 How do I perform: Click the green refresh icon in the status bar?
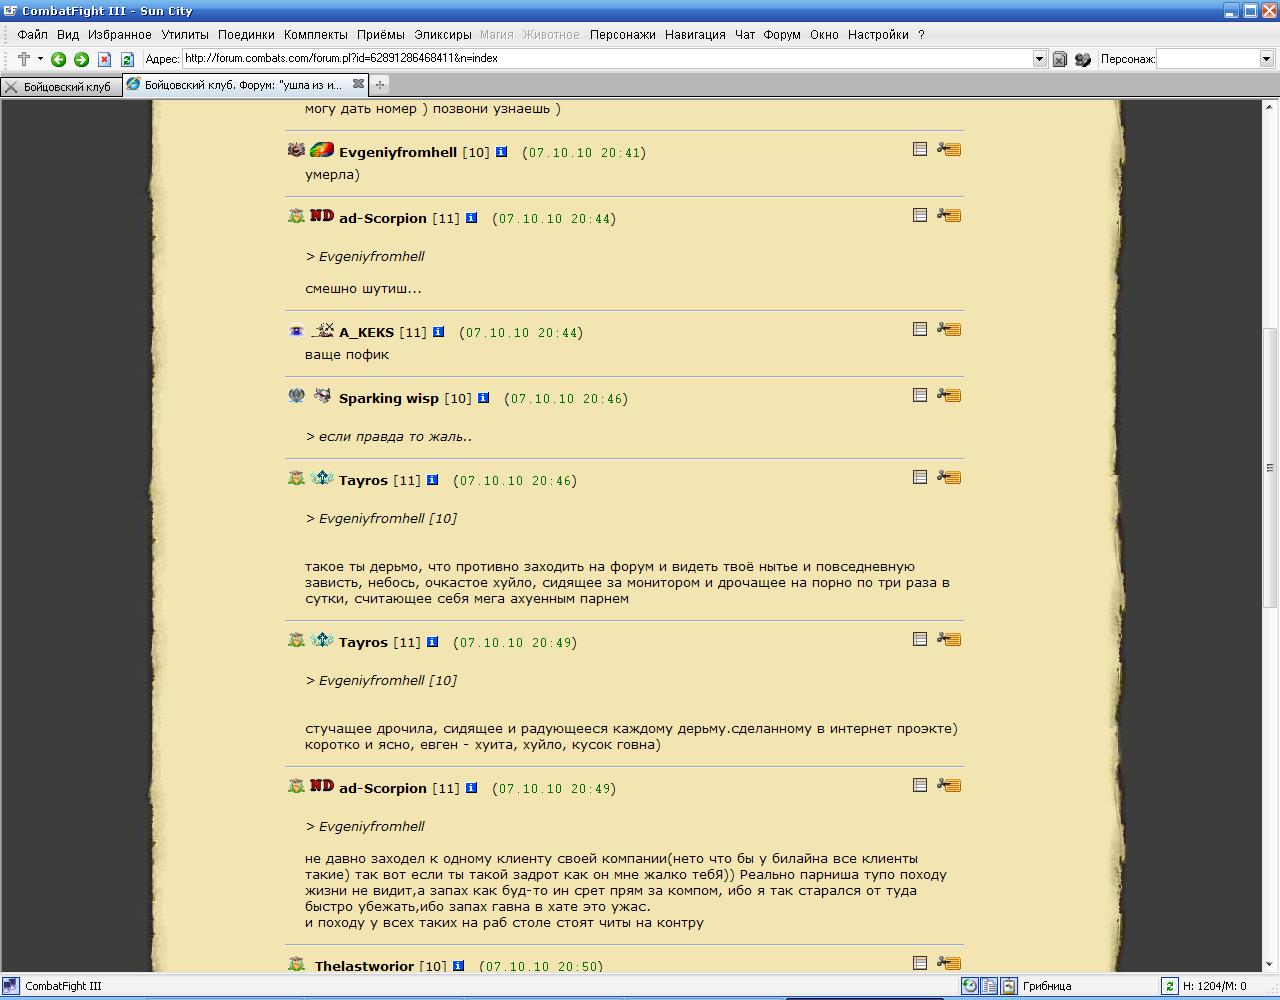coord(1169,986)
